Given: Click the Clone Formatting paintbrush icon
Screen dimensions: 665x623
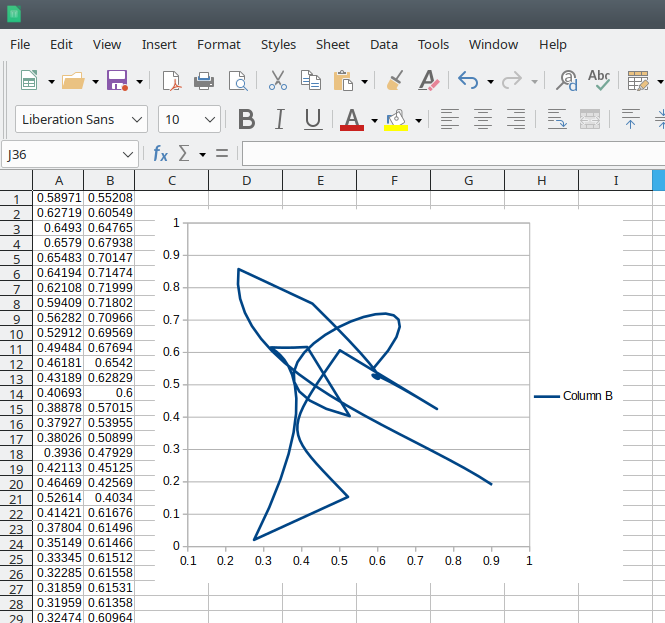Looking at the screenshot, I should point(395,81).
